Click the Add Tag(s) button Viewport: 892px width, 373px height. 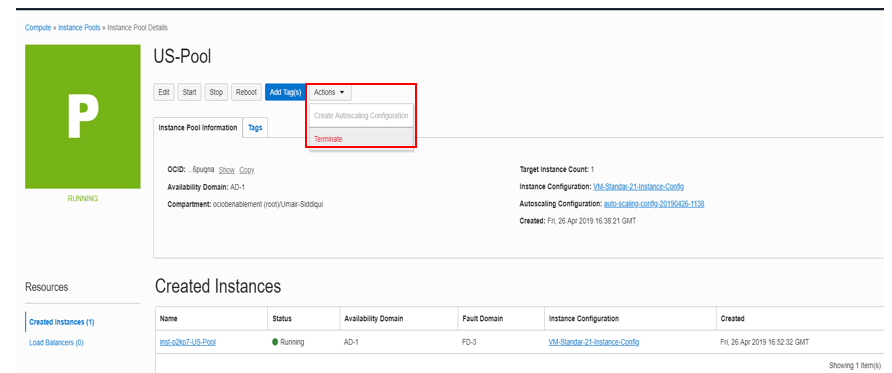click(286, 92)
